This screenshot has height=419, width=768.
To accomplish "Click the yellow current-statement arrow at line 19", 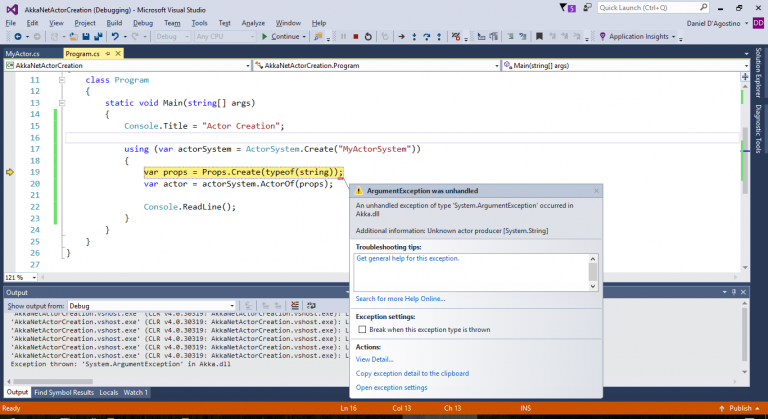I will [x=10, y=172].
